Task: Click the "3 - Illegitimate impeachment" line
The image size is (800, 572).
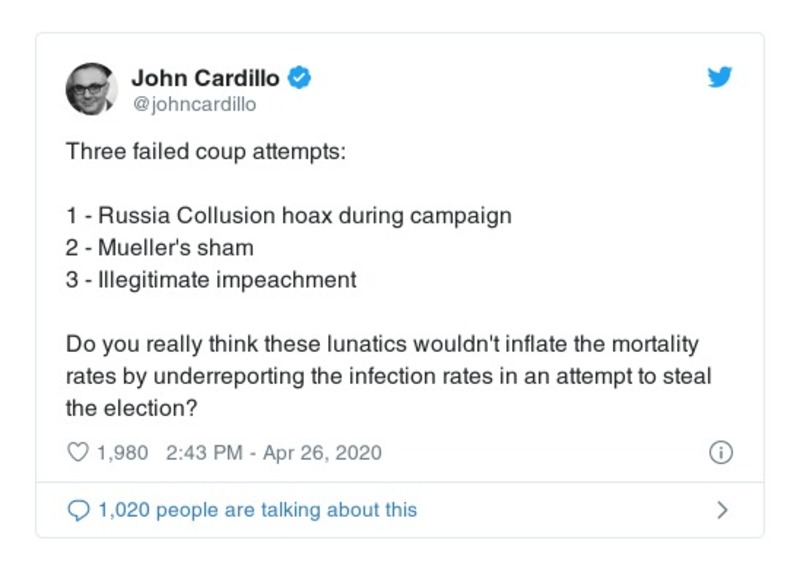Action: pyautogui.click(x=211, y=279)
